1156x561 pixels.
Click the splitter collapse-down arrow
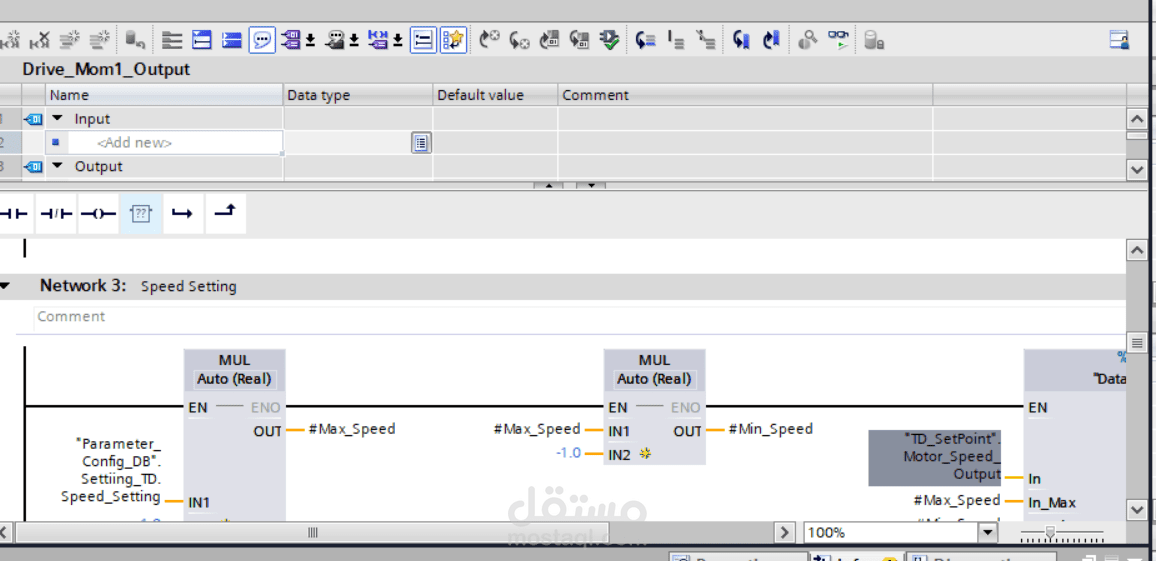click(x=591, y=186)
